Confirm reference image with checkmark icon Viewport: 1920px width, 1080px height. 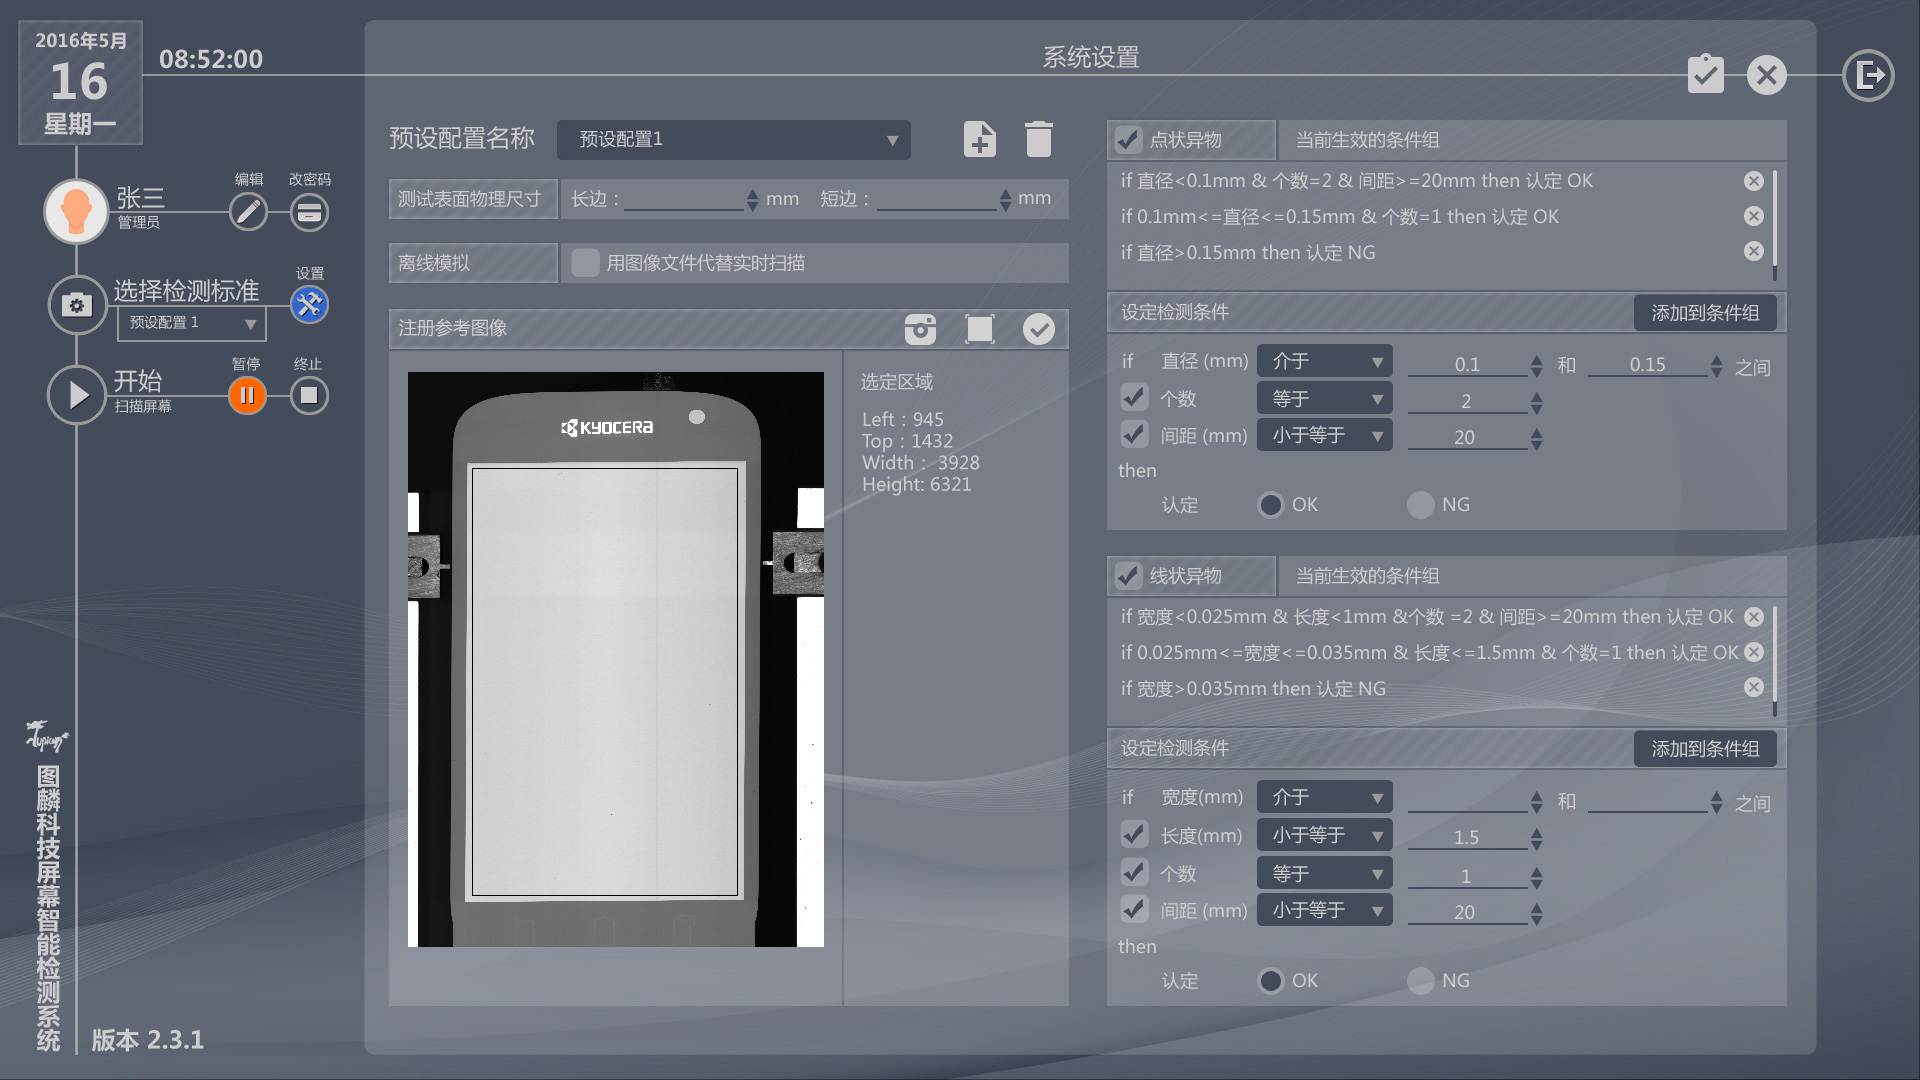coord(1039,329)
